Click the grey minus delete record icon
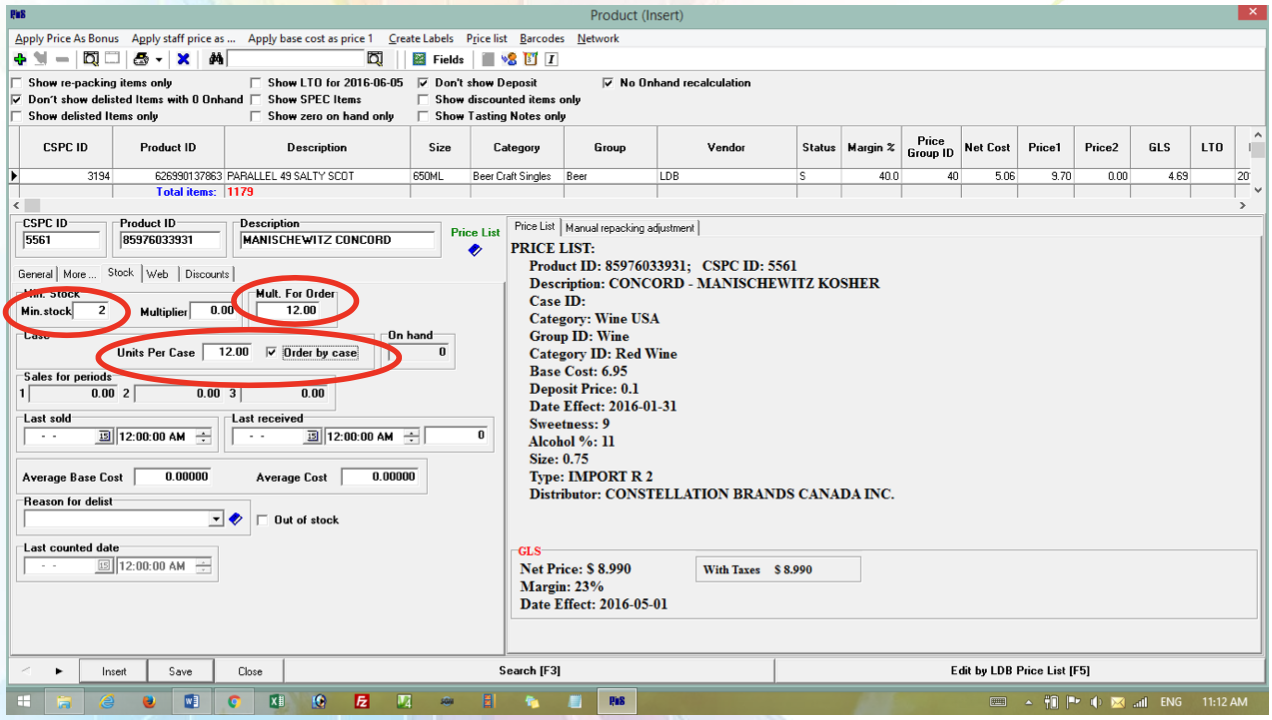The image size is (1272, 720). pos(62,59)
